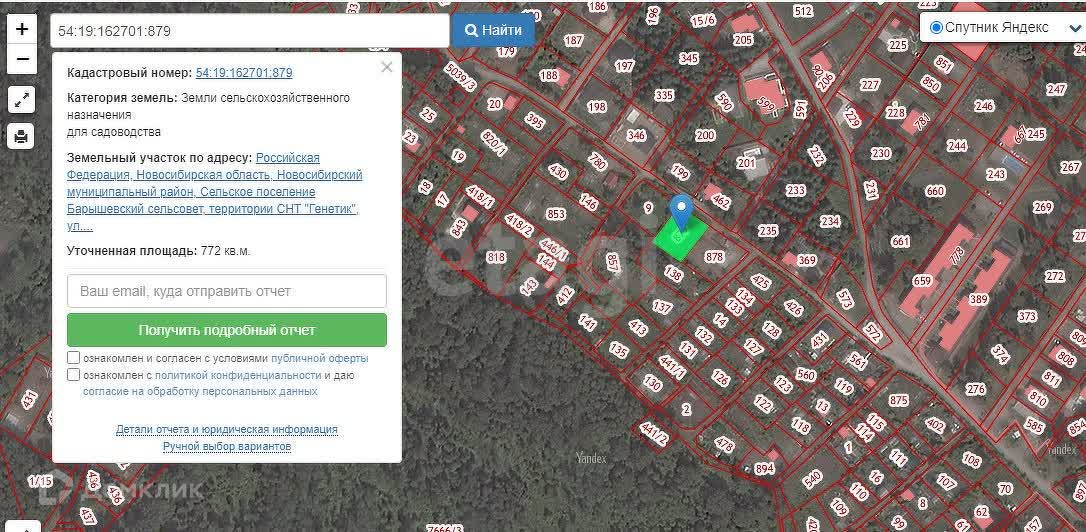Select the Спутник Яндекс radio option
1086x532 pixels.
pos(936,28)
